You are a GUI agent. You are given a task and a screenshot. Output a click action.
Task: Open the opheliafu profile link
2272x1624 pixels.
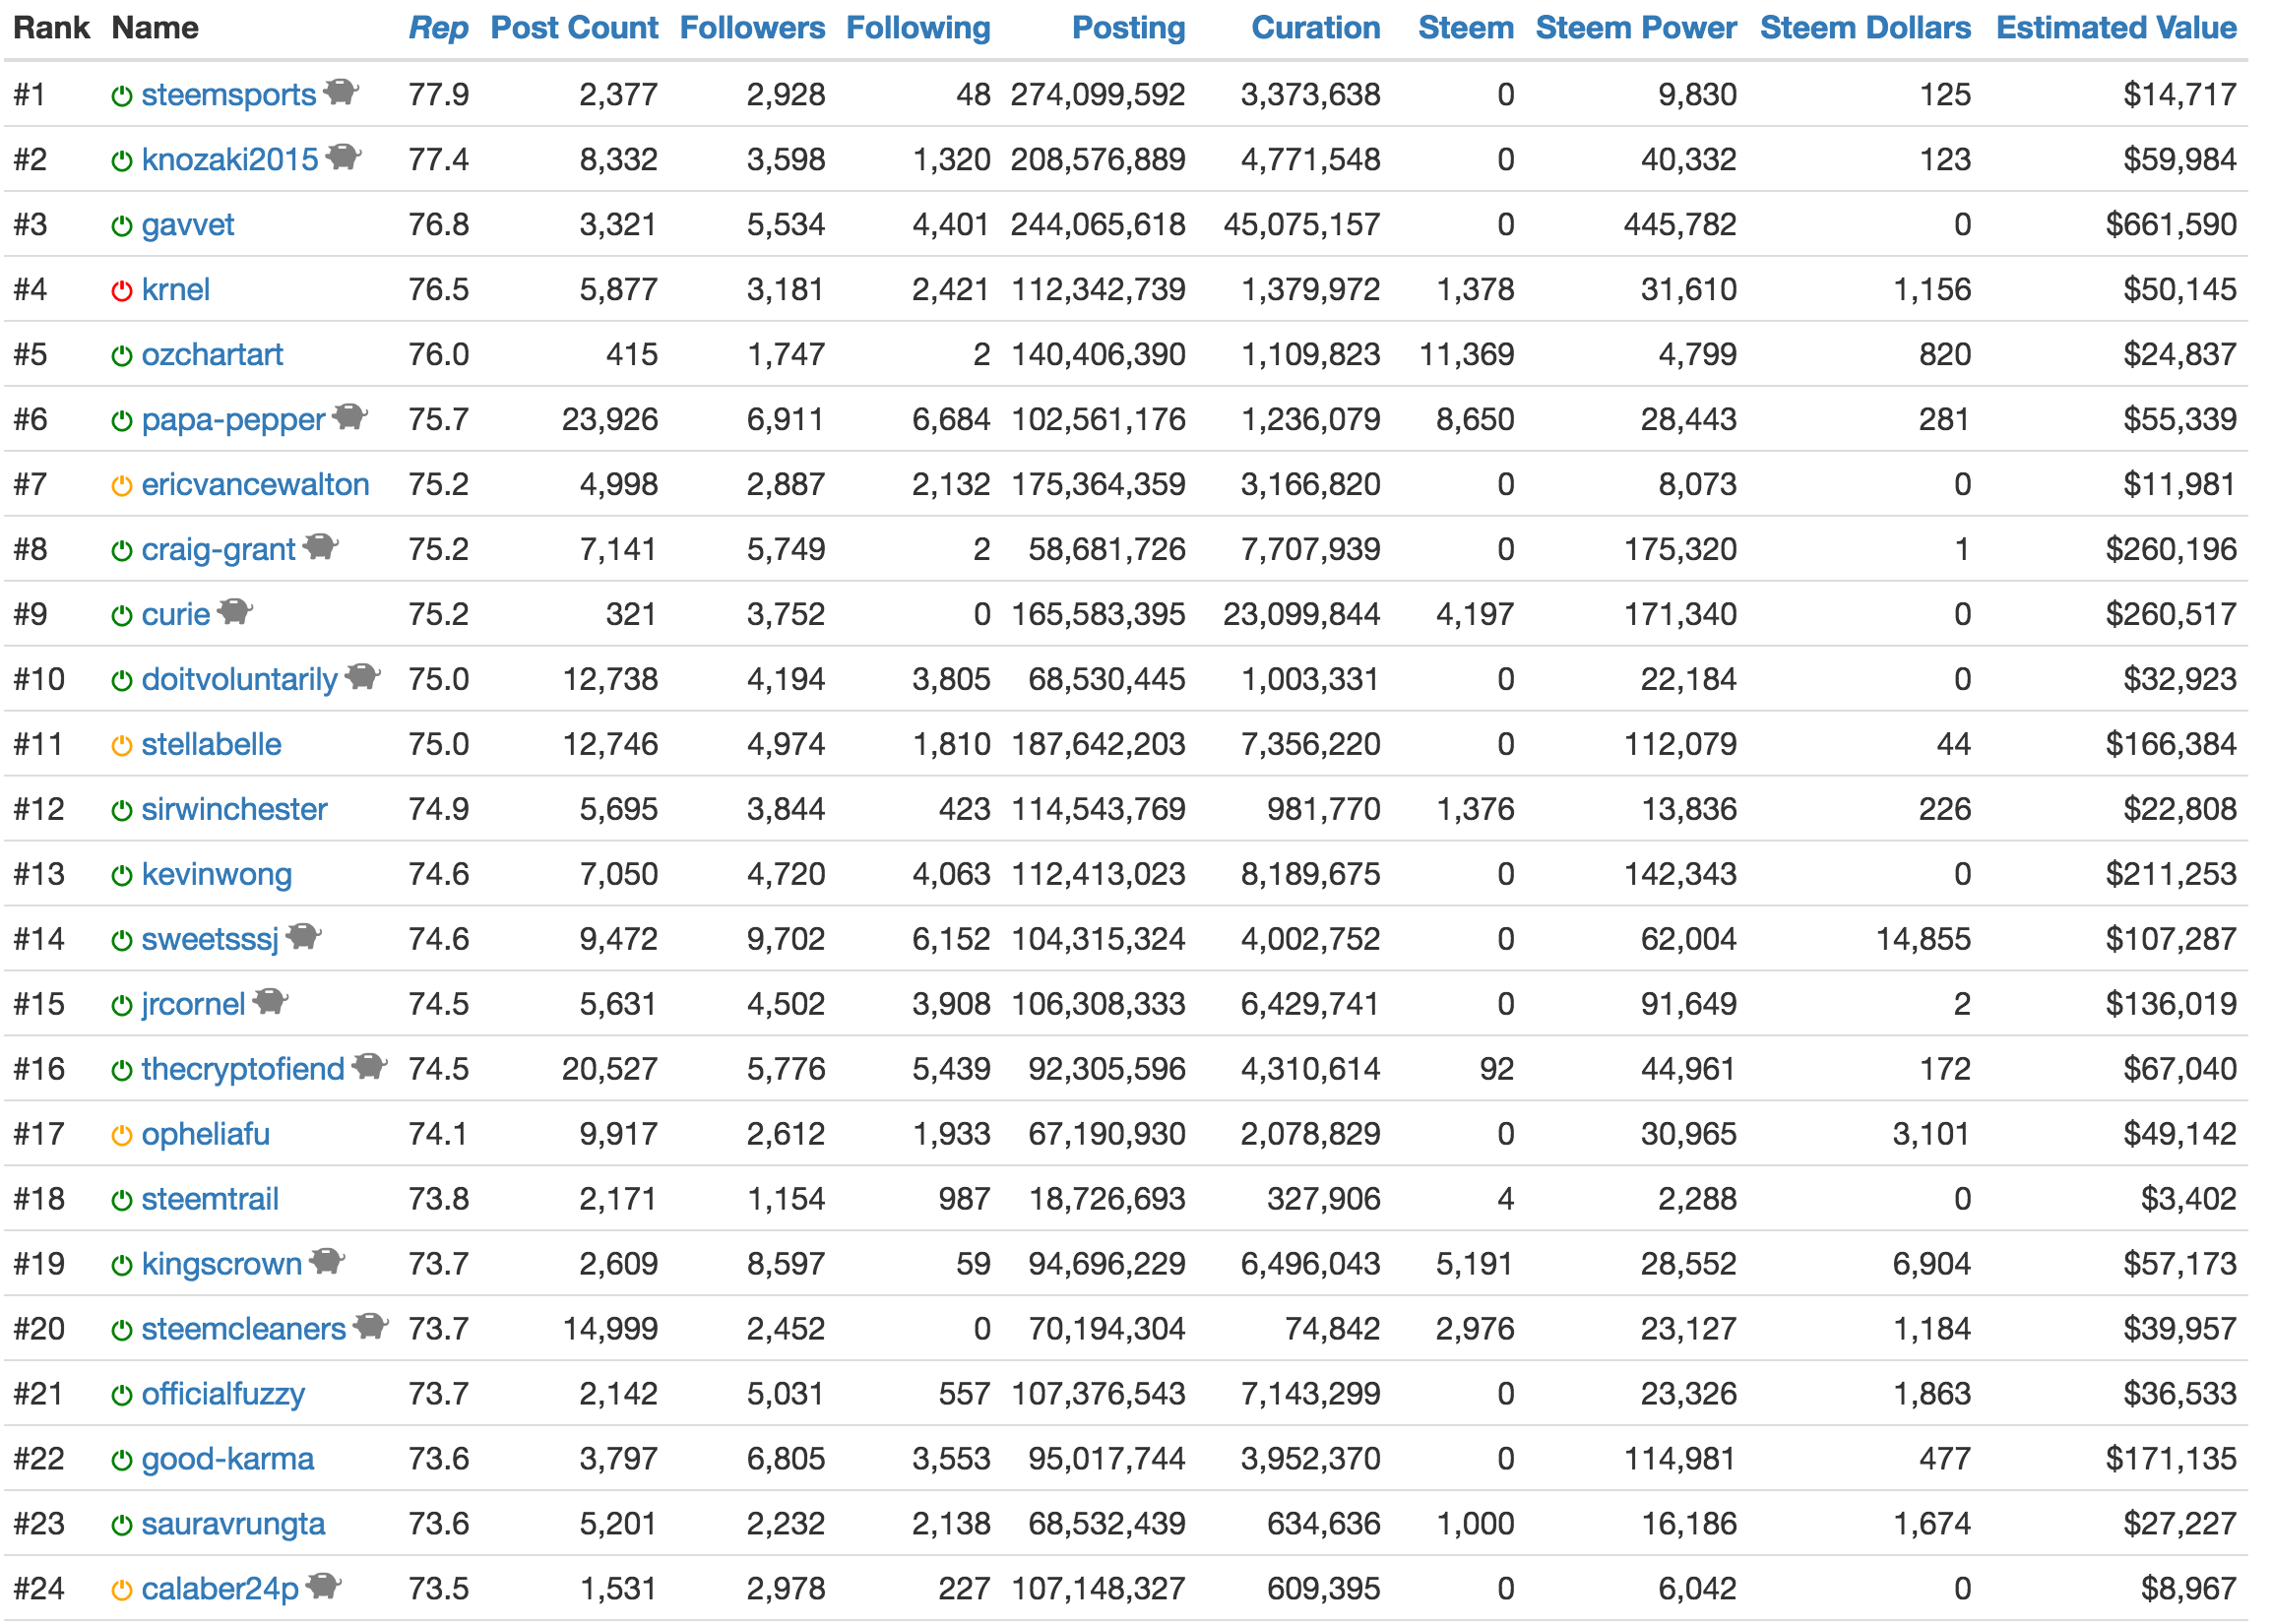(x=206, y=1135)
